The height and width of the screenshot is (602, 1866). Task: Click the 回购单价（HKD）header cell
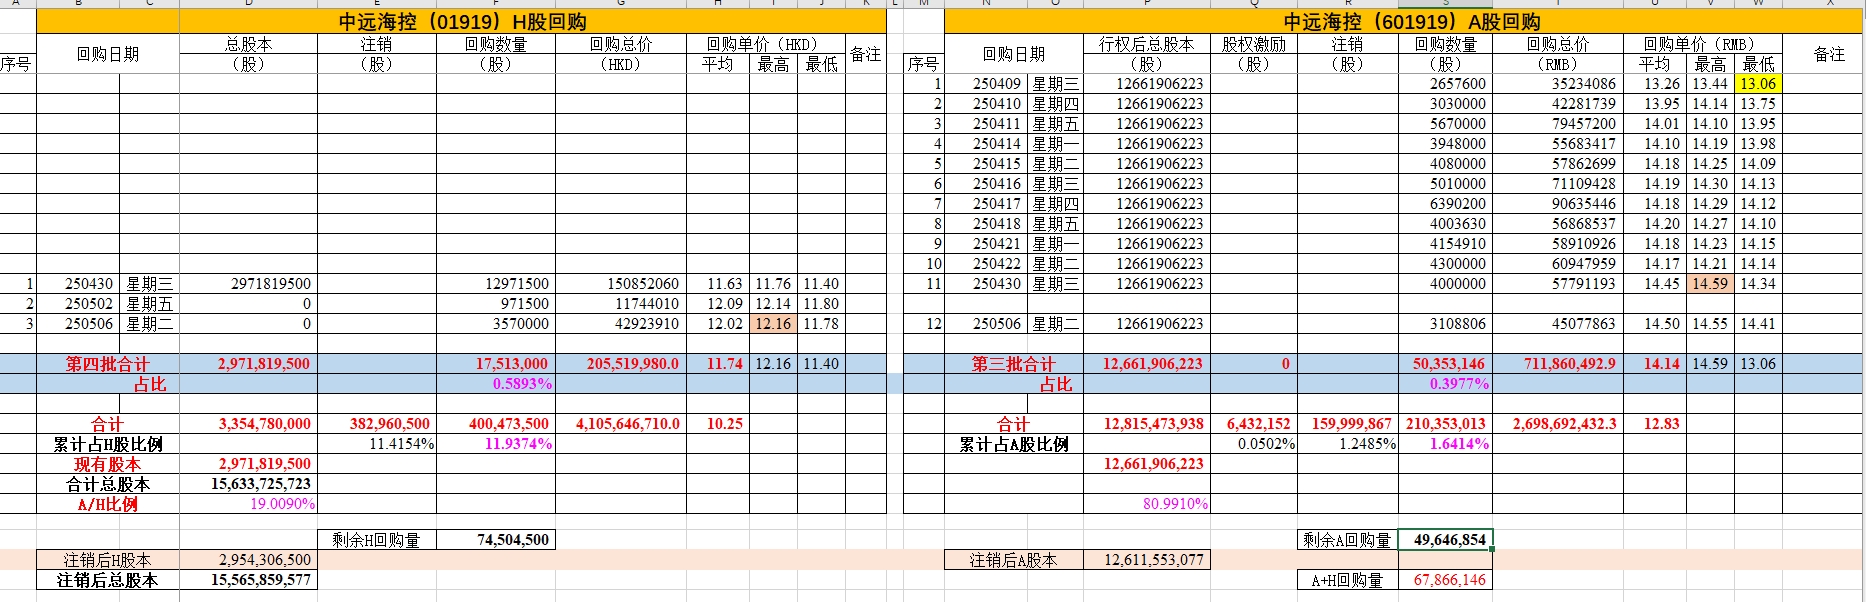click(766, 44)
